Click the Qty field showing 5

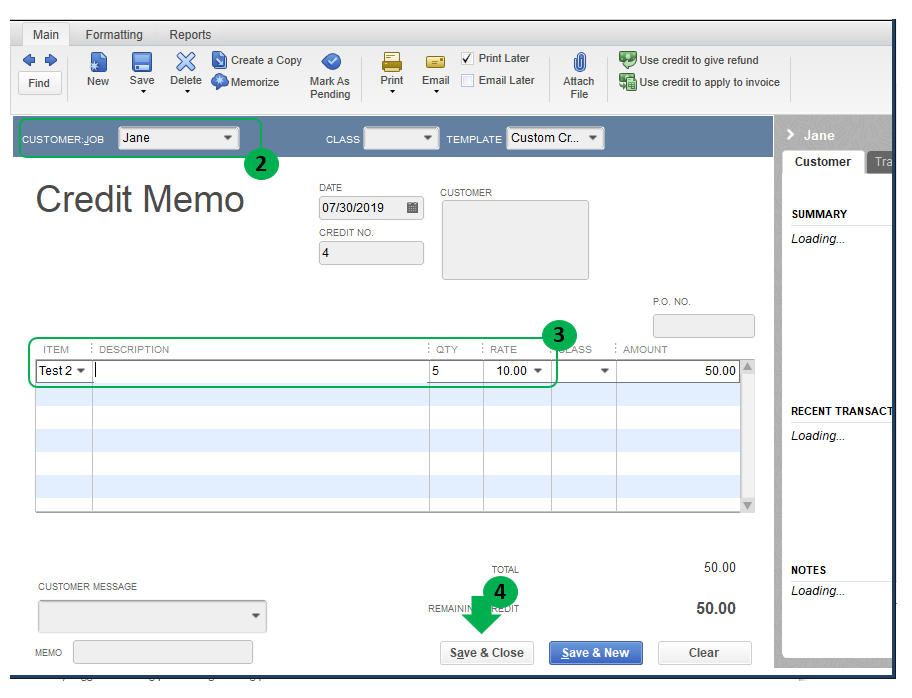coord(456,371)
